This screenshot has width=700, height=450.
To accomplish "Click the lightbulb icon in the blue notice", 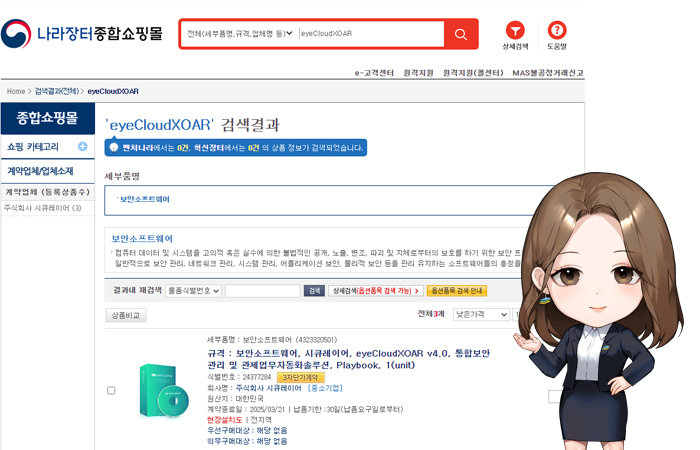I will (114, 147).
